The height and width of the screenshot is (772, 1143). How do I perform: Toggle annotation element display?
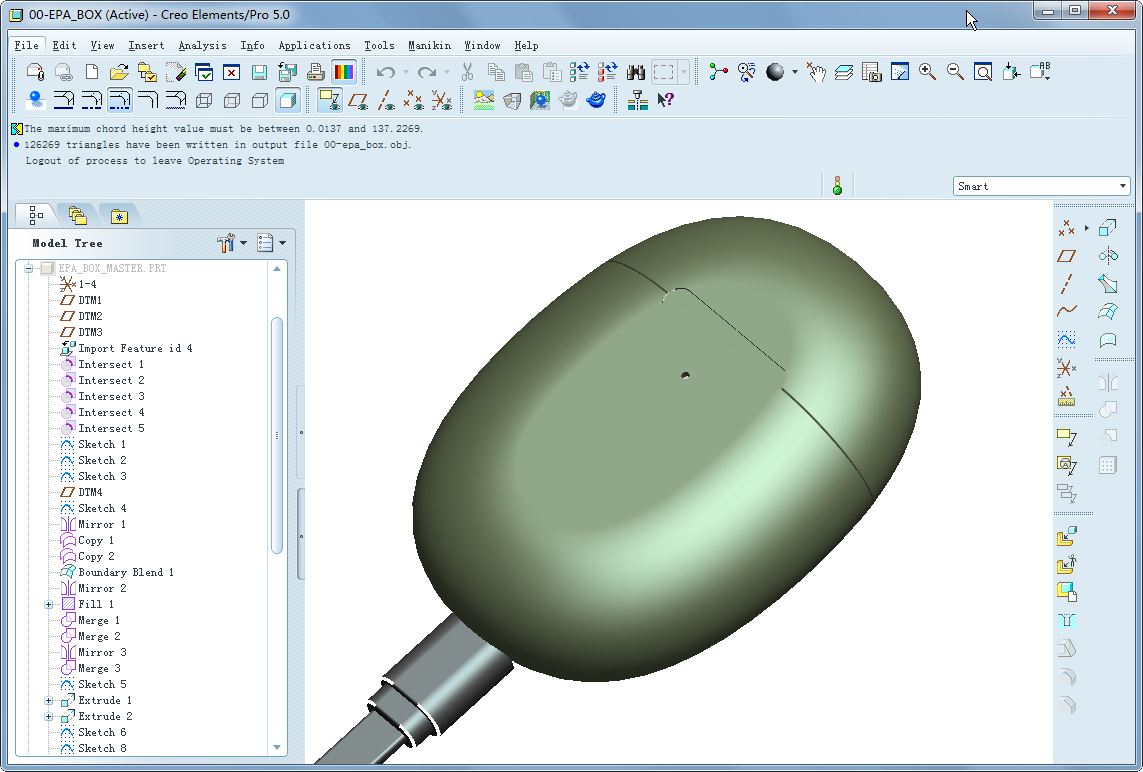329,100
